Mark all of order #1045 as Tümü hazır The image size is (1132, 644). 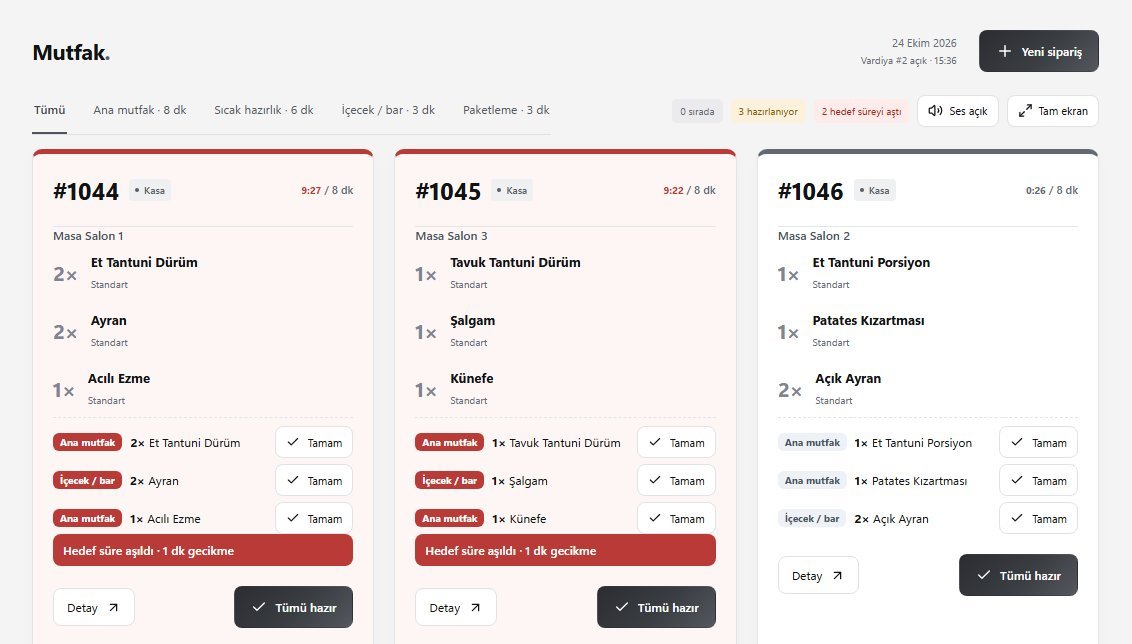[656, 607]
